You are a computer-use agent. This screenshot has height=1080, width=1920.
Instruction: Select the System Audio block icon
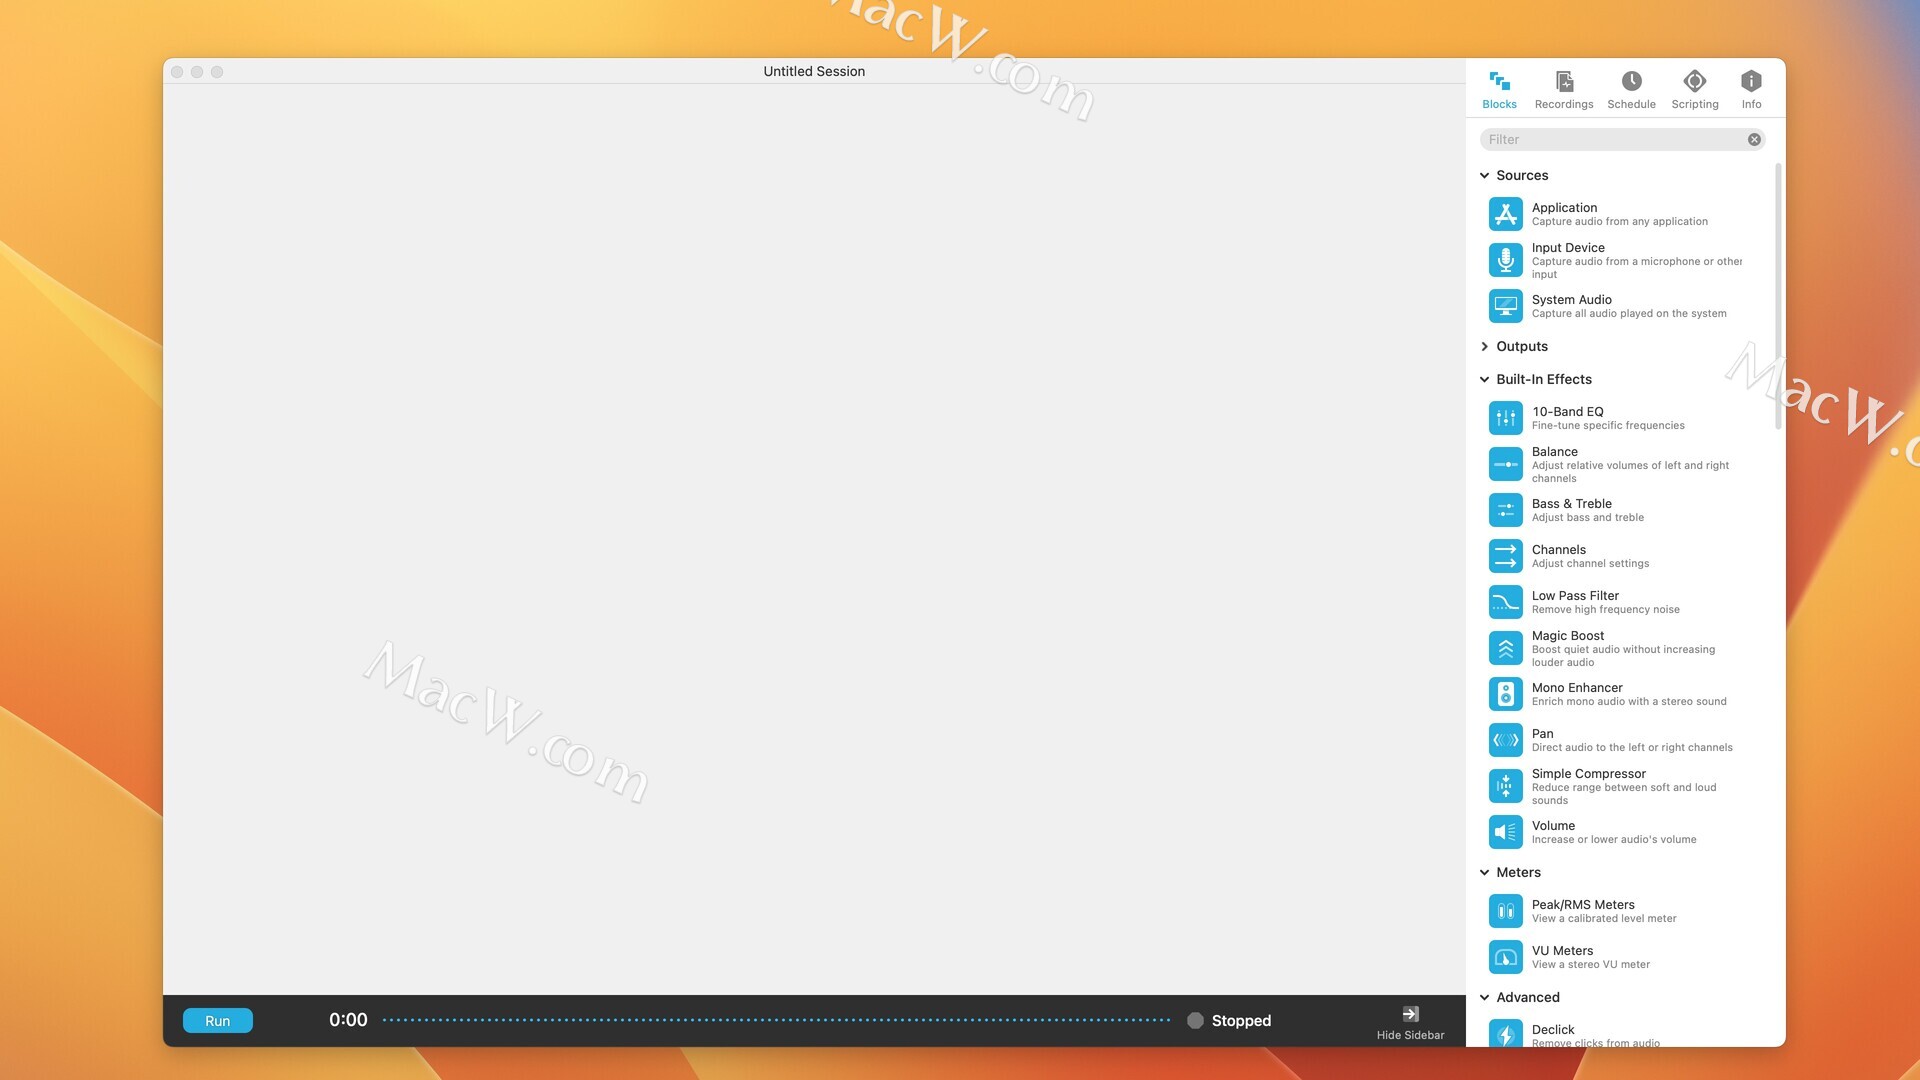click(x=1505, y=306)
